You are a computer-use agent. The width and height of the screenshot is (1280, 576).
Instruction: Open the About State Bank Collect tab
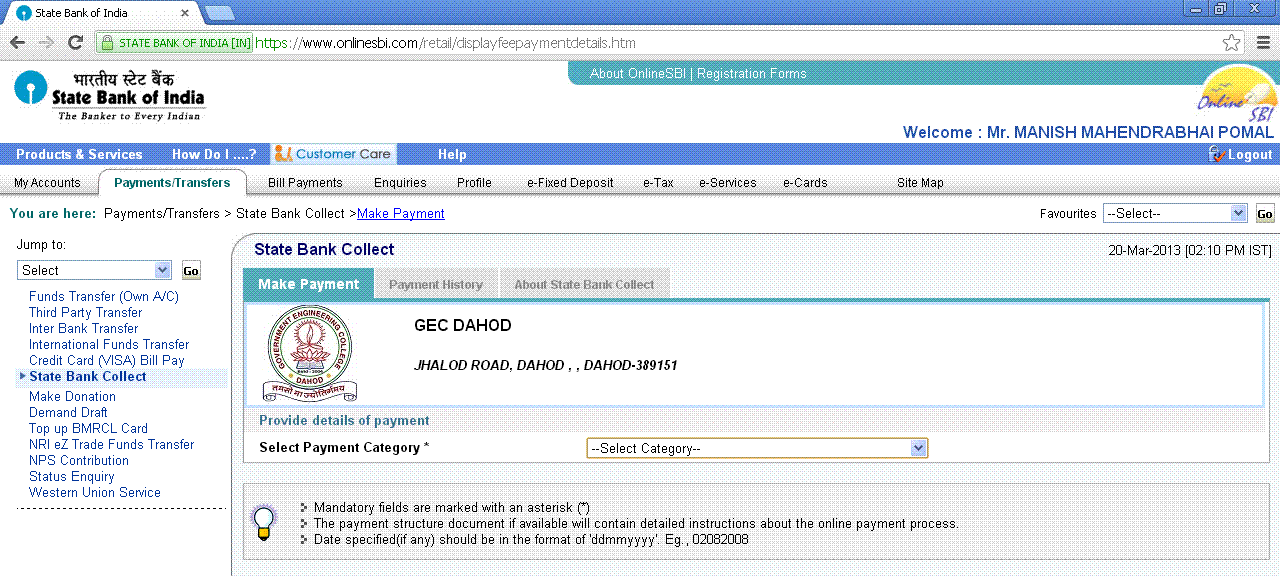584,285
